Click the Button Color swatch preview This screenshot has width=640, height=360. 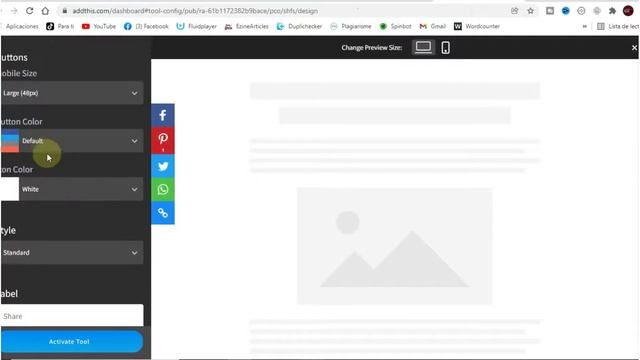click(x=10, y=141)
